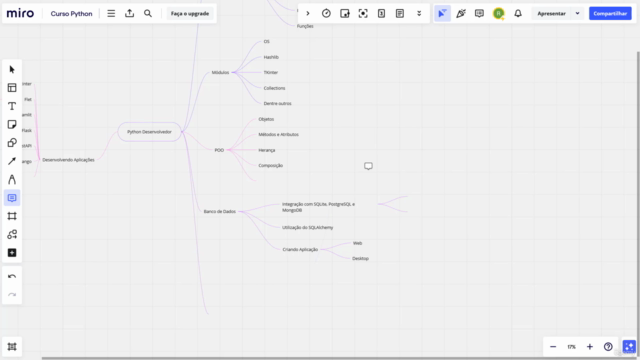Open the main hamburger menu
This screenshot has height=360, width=640.
111,13
